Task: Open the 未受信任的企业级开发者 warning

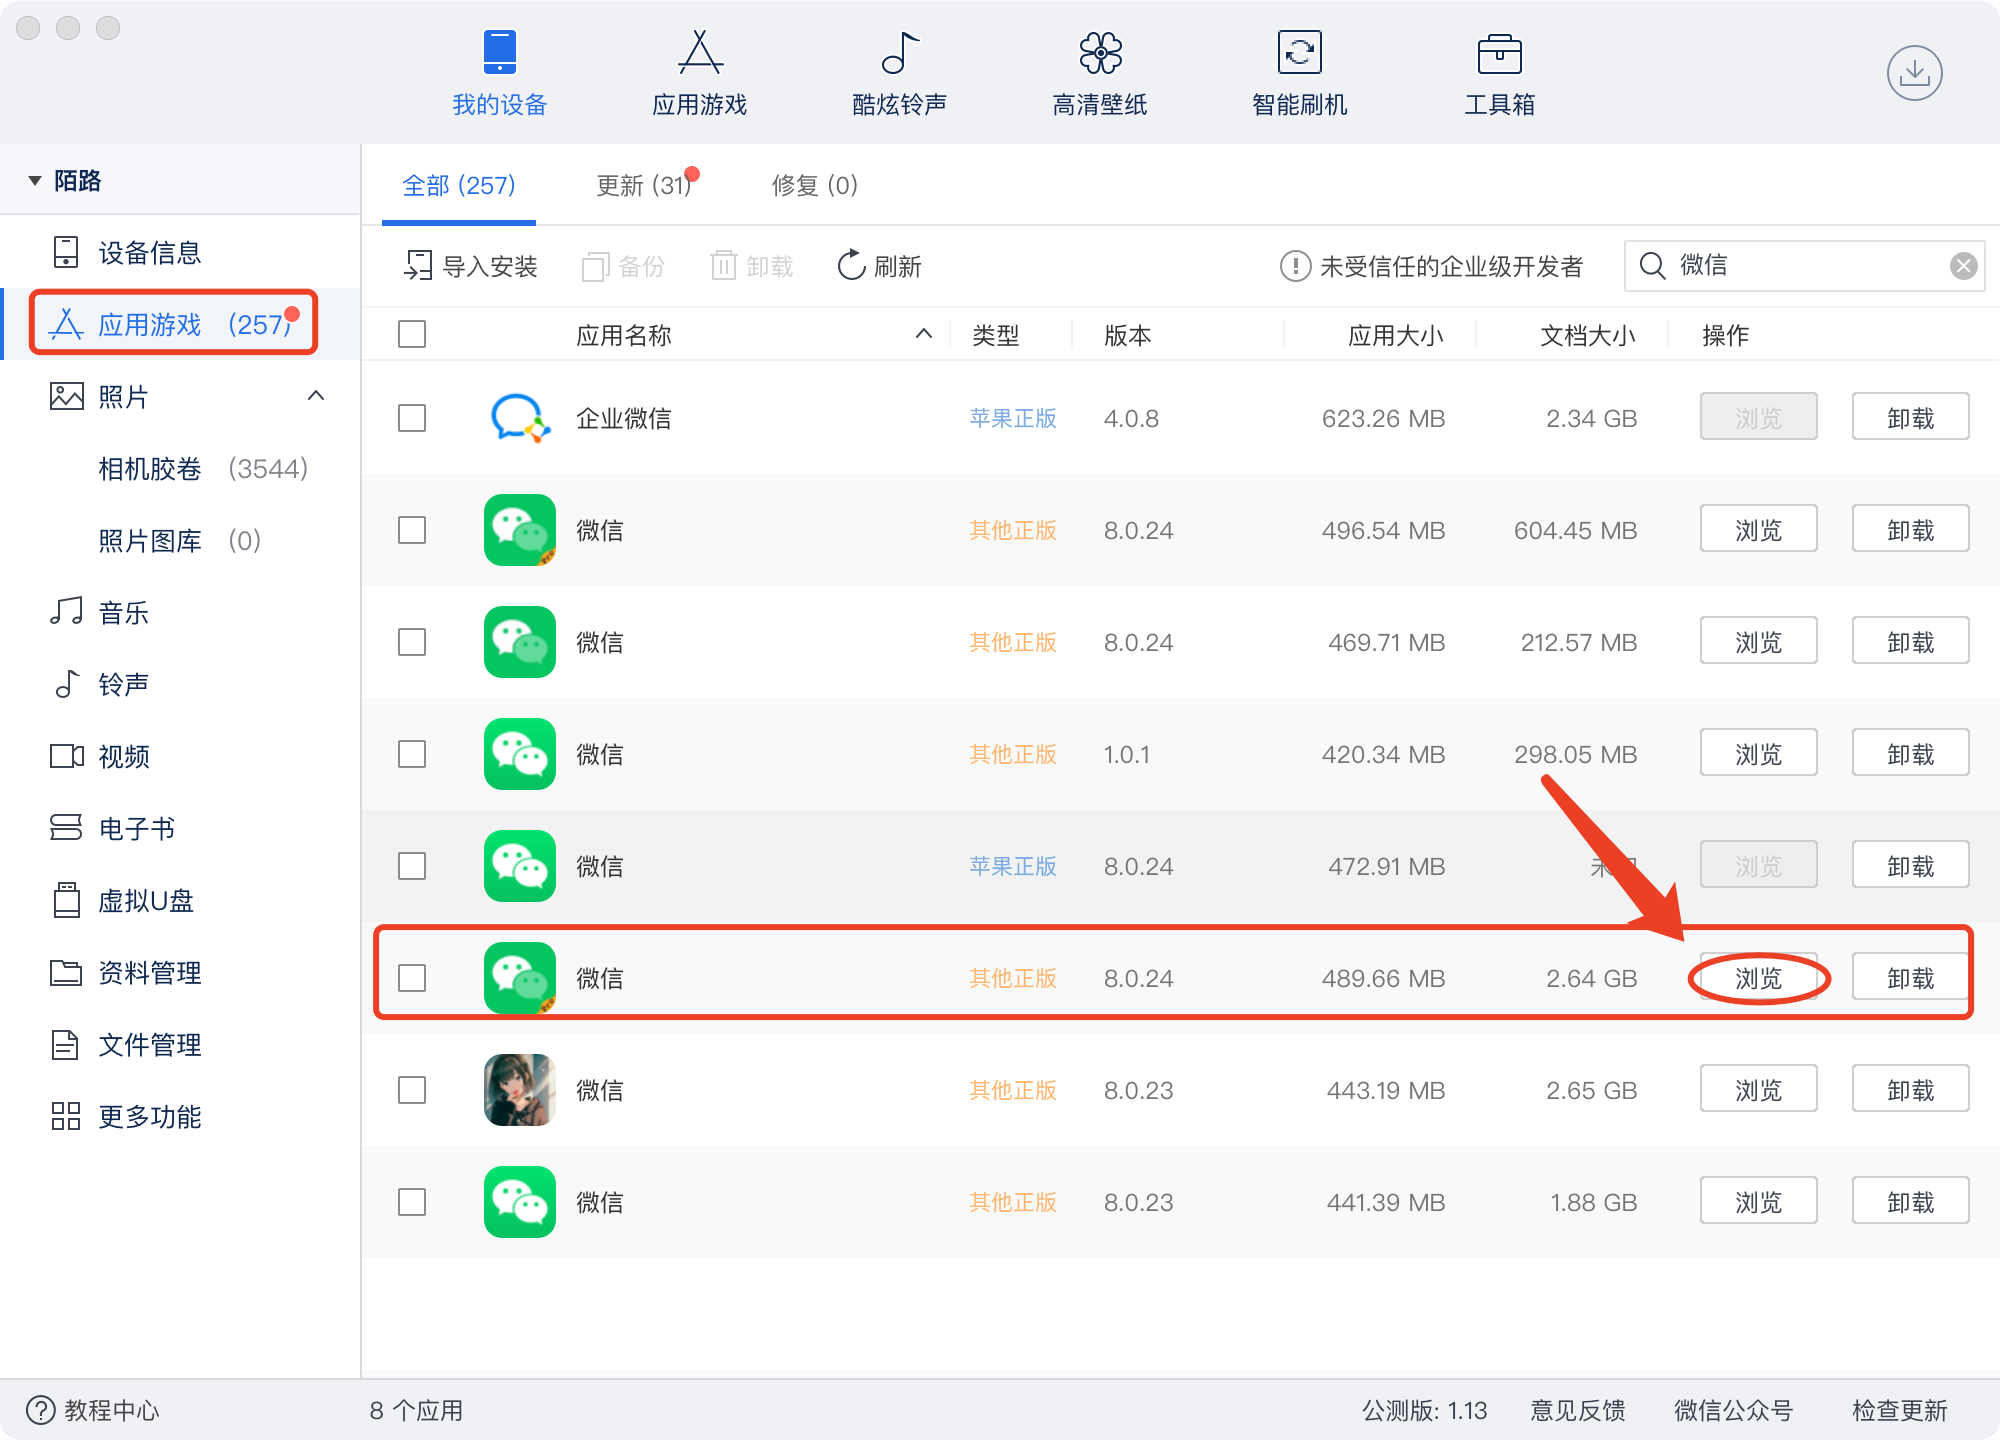Action: coord(1432,266)
